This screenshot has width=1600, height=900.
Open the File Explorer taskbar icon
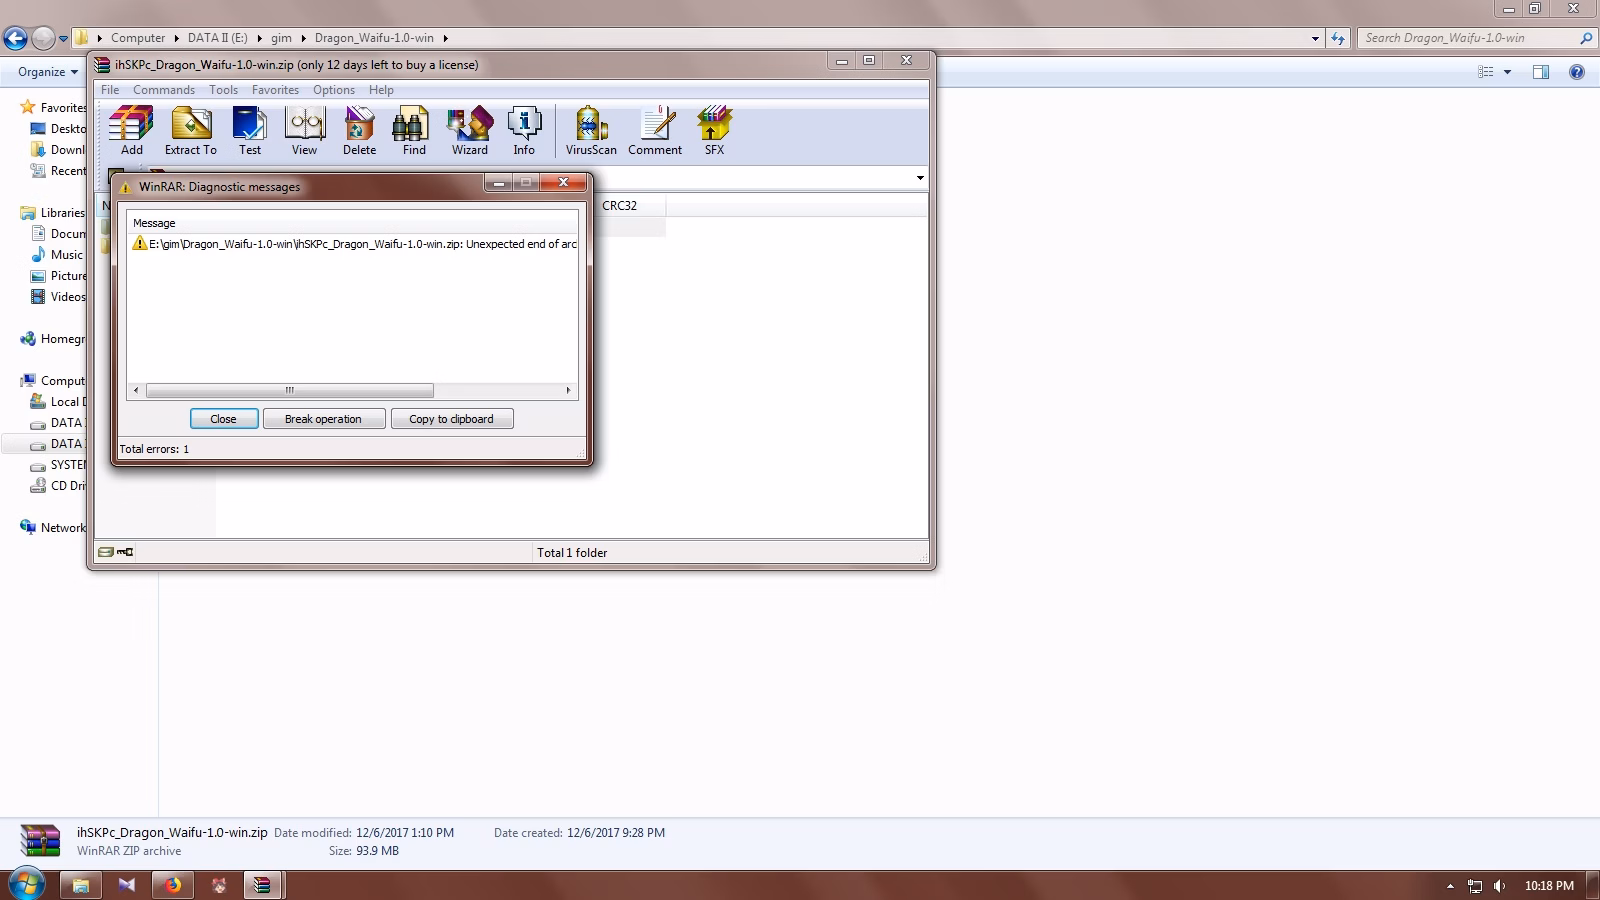point(81,885)
